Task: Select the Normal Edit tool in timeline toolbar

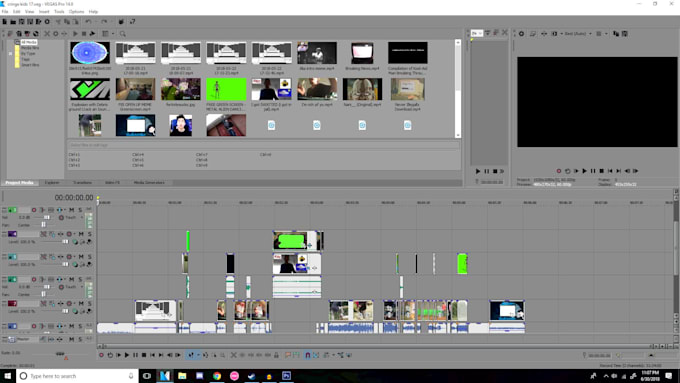Action: point(190,355)
